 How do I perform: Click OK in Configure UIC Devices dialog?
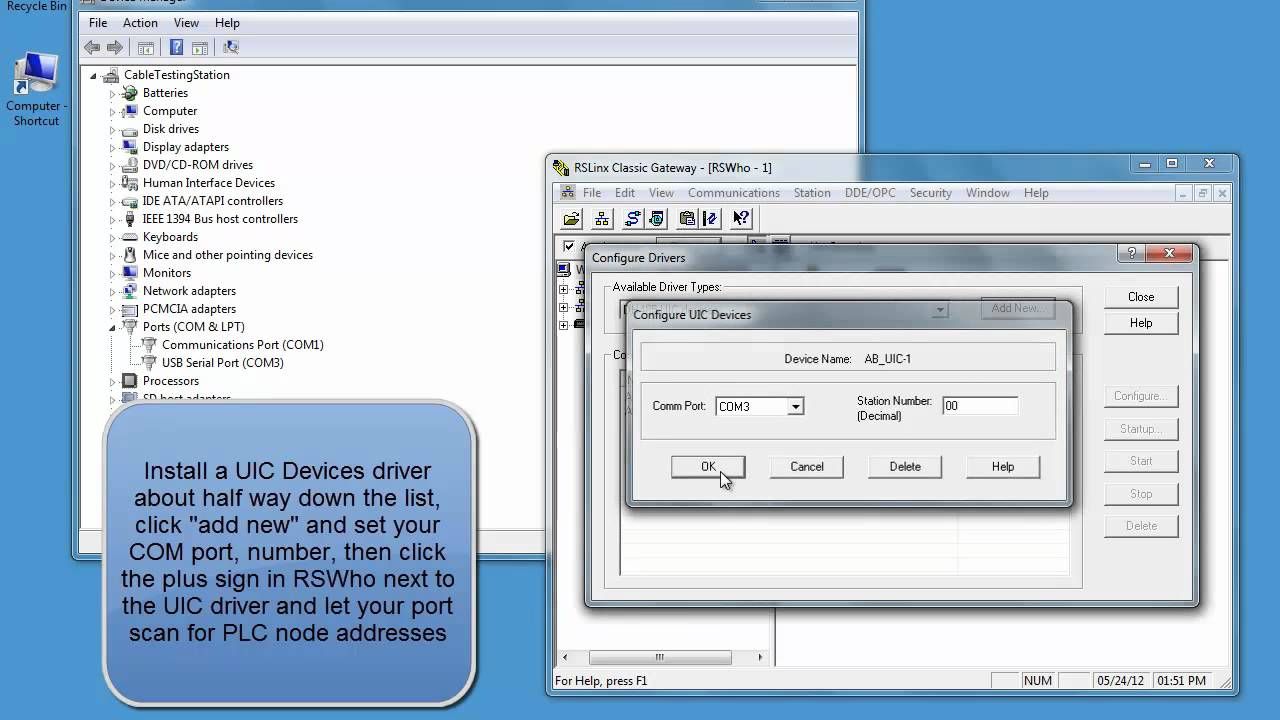click(x=708, y=467)
